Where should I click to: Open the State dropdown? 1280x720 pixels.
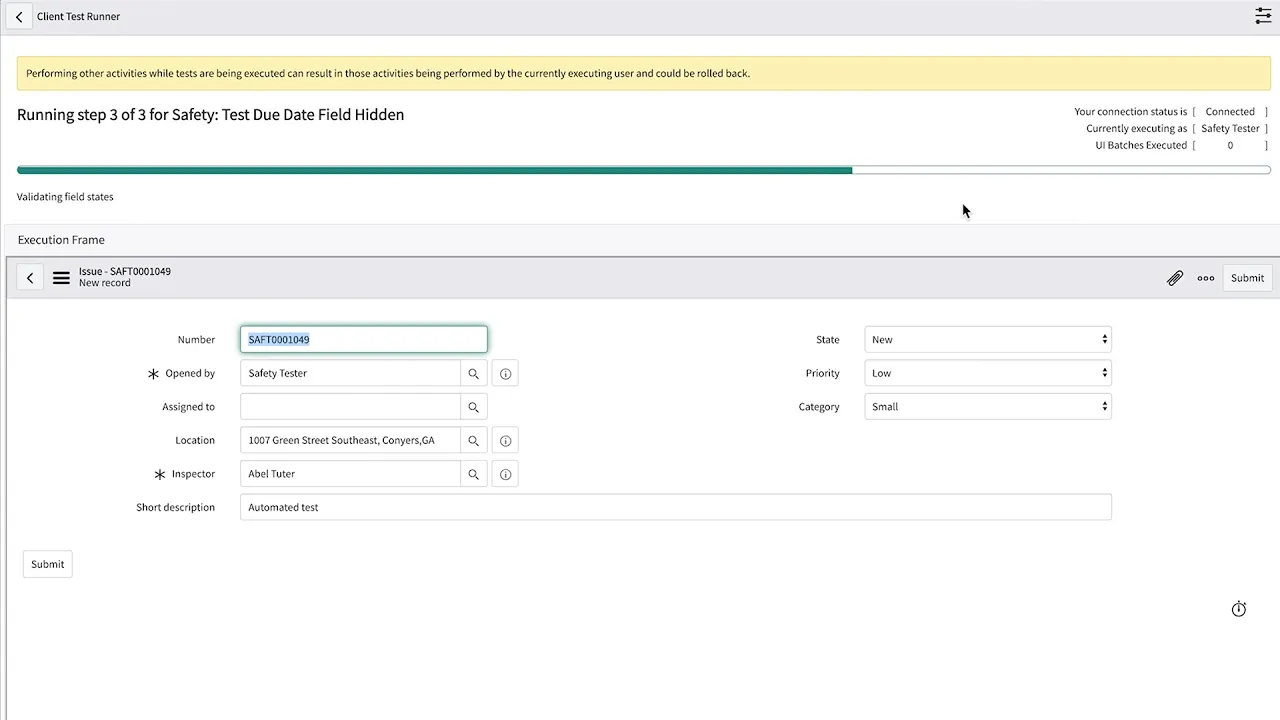click(x=987, y=339)
